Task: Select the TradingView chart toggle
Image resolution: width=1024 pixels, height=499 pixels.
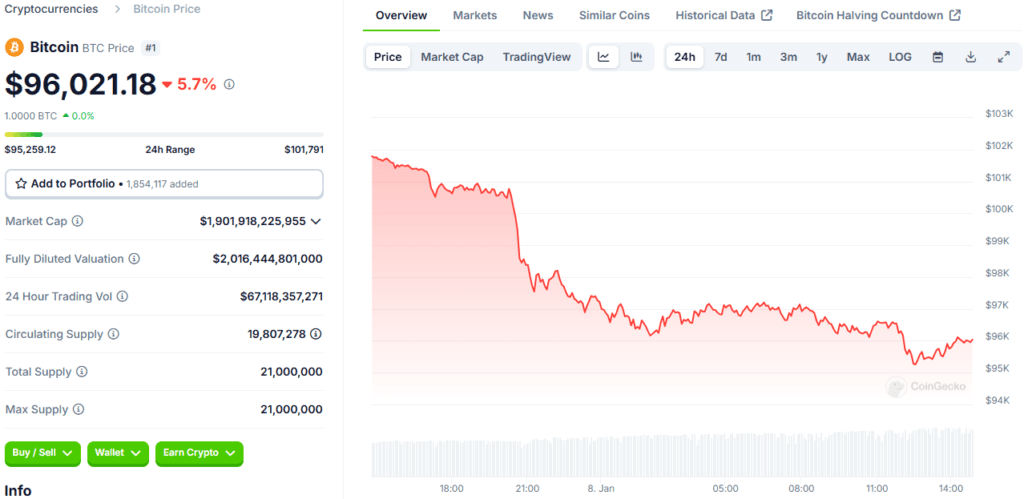Action: (x=537, y=57)
